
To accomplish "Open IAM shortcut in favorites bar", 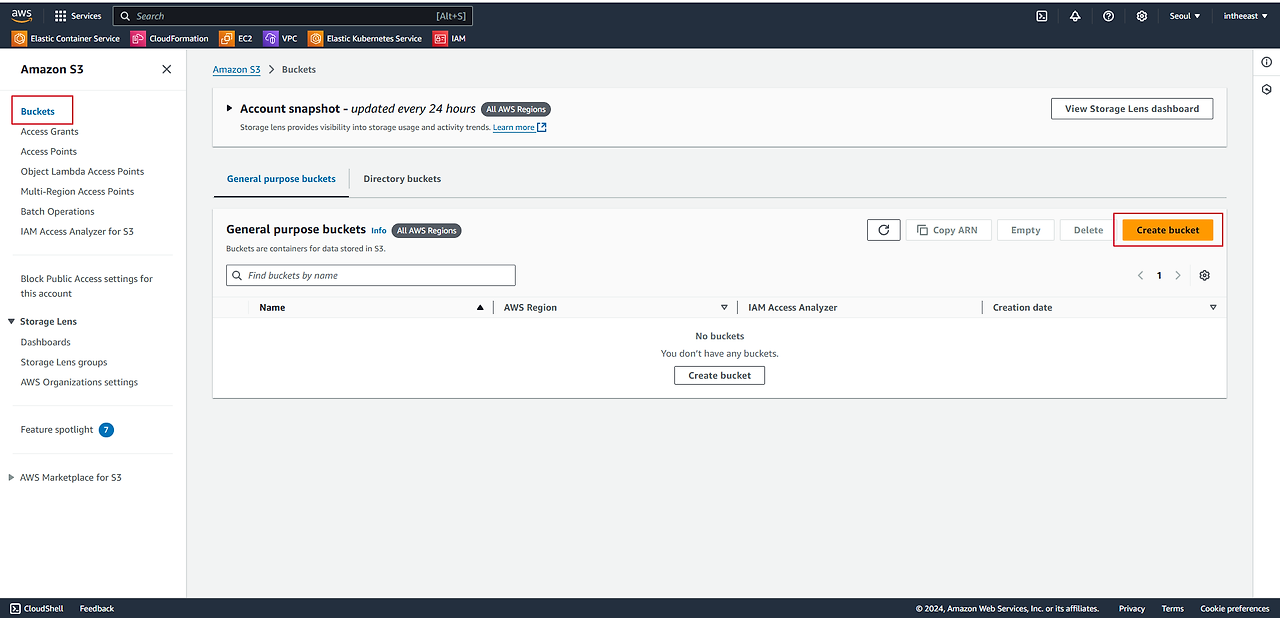I will click(x=449, y=39).
